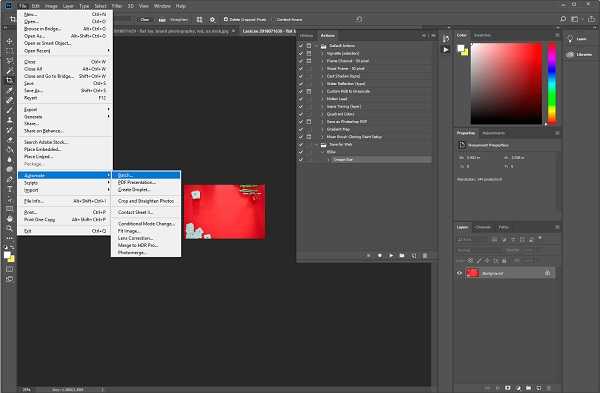Switch to the Channels tab
This screenshot has height=393, width=600.
pos(483,227)
